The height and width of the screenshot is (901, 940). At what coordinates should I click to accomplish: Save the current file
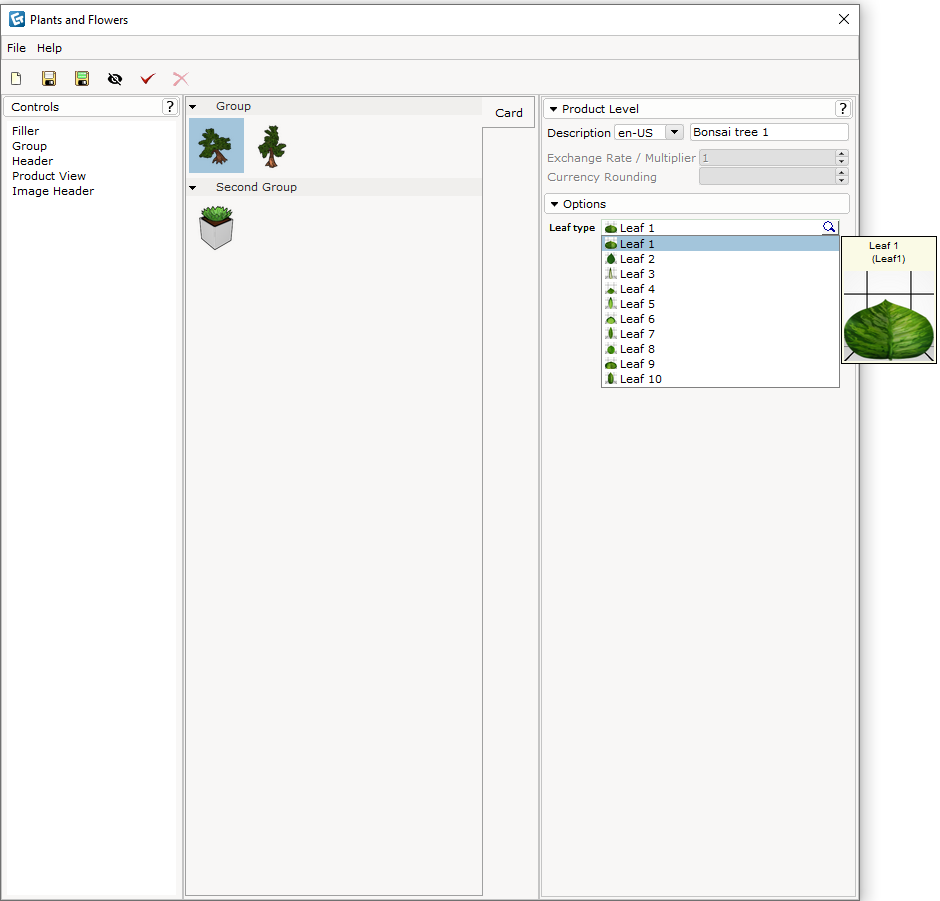[49, 78]
